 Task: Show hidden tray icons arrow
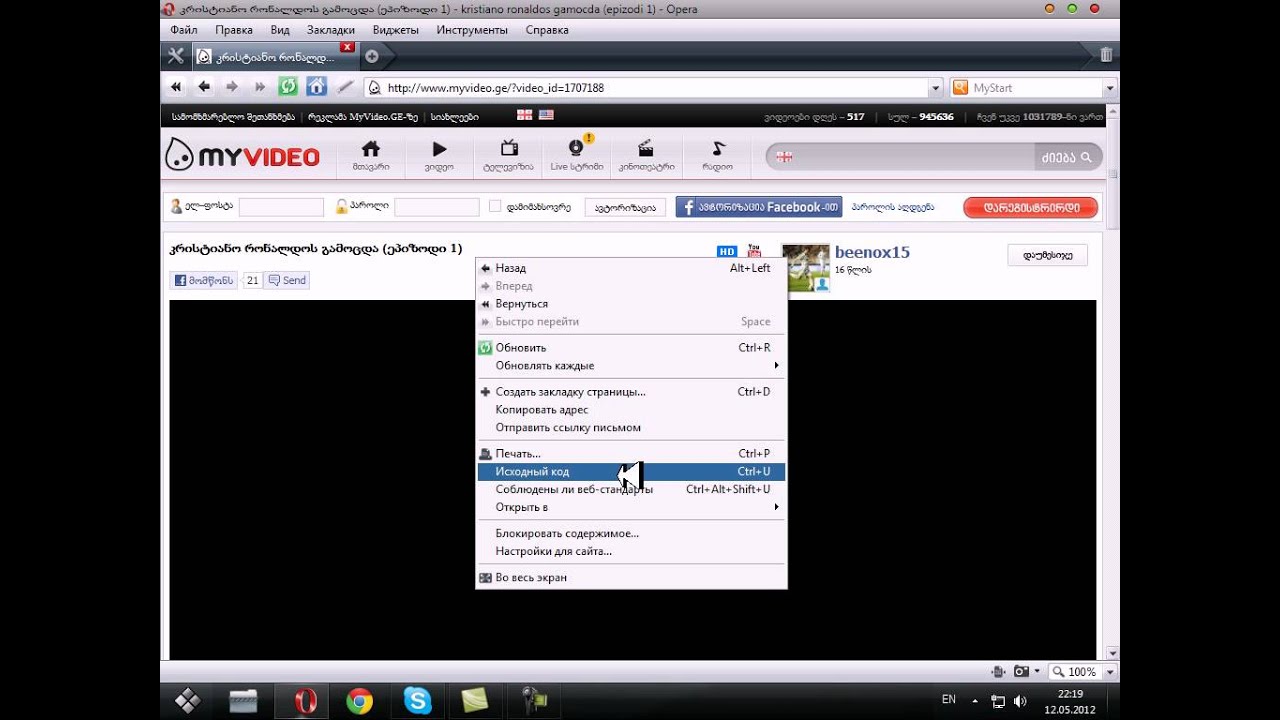[975, 701]
